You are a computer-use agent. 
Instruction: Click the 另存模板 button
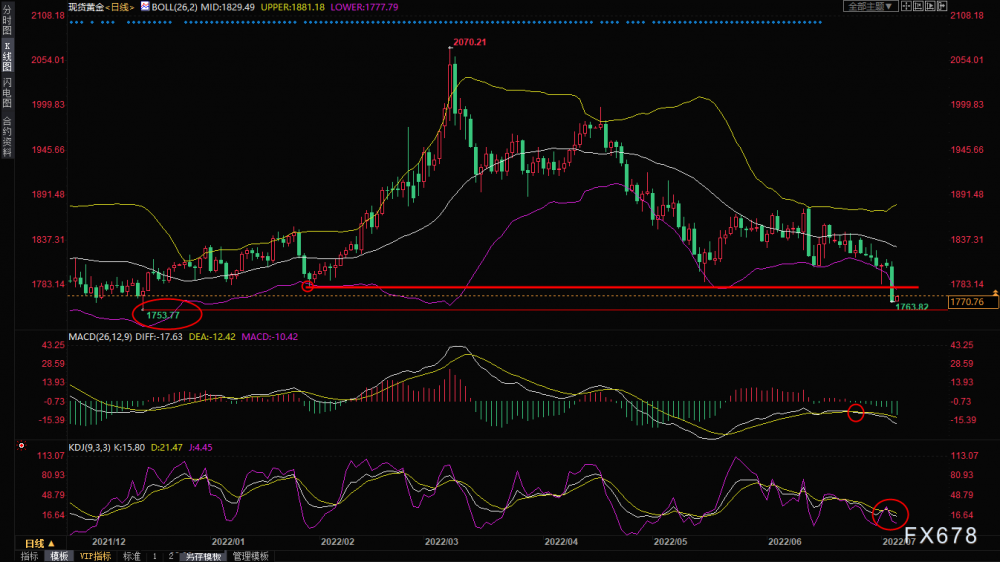click(203, 556)
